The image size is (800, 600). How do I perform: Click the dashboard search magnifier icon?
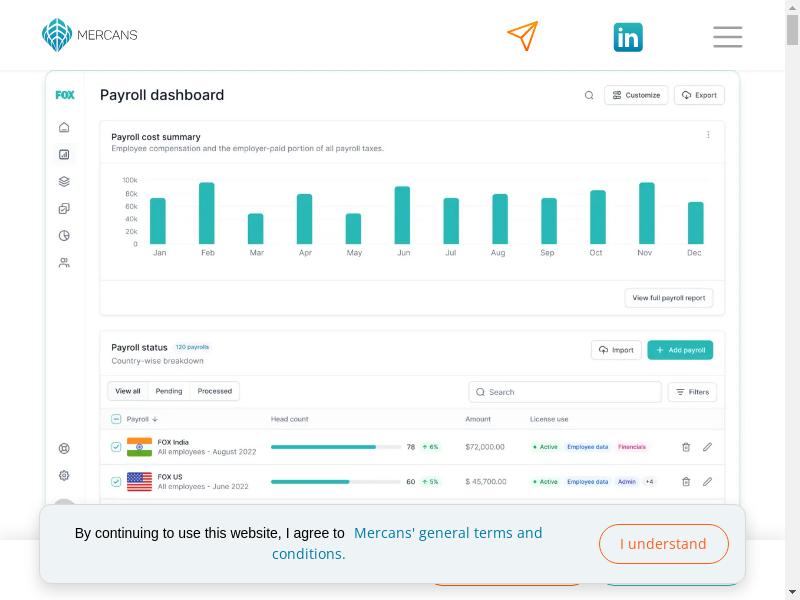pyautogui.click(x=589, y=96)
